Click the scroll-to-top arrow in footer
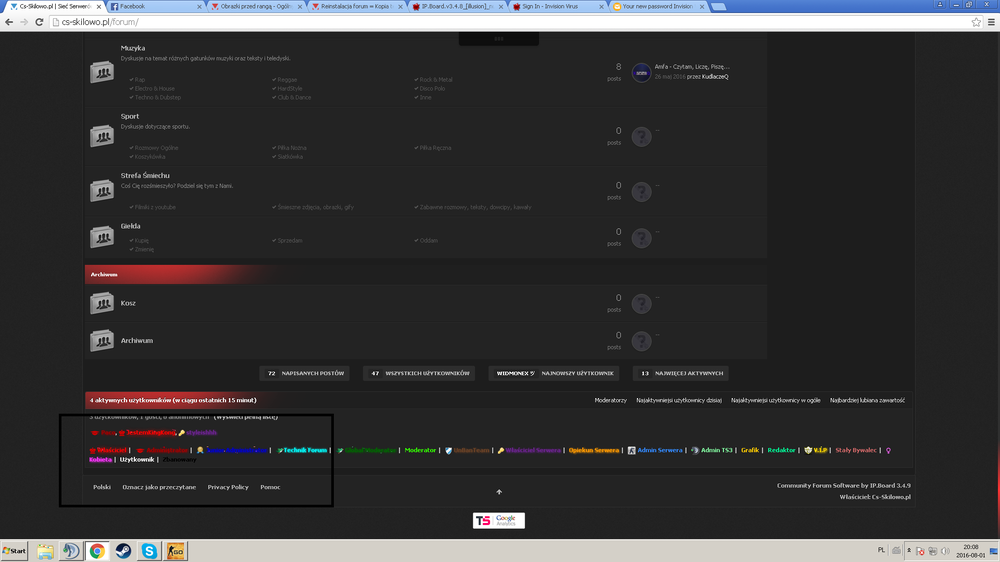 (499, 492)
